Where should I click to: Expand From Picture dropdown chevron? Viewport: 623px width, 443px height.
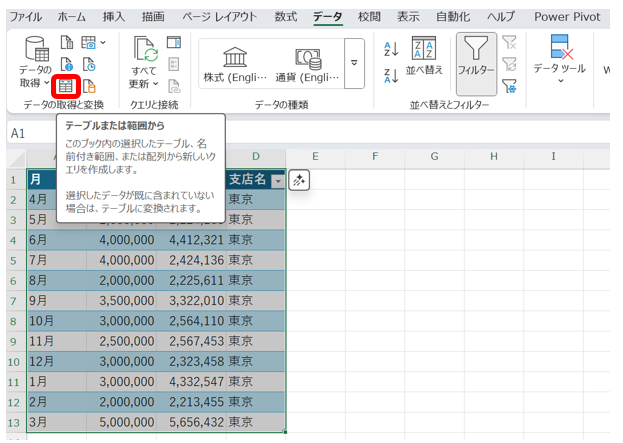click(x=103, y=42)
